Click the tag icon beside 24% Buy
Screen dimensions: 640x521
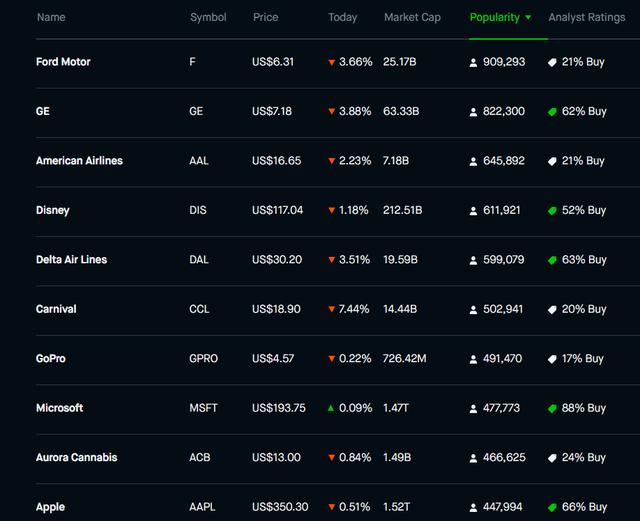[x=552, y=458]
